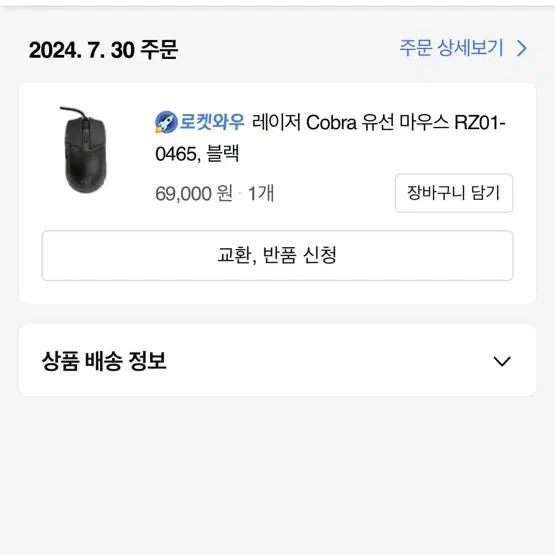
Task: Tap the 장바구니 담기 button
Action: point(454,193)
